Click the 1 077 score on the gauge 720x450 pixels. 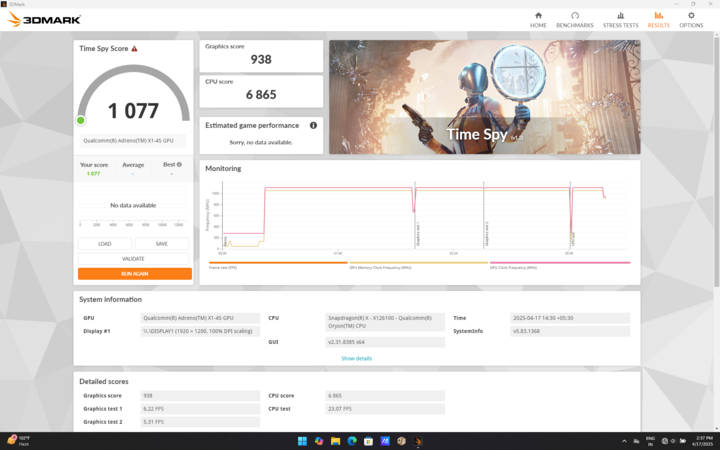[133, 111]
